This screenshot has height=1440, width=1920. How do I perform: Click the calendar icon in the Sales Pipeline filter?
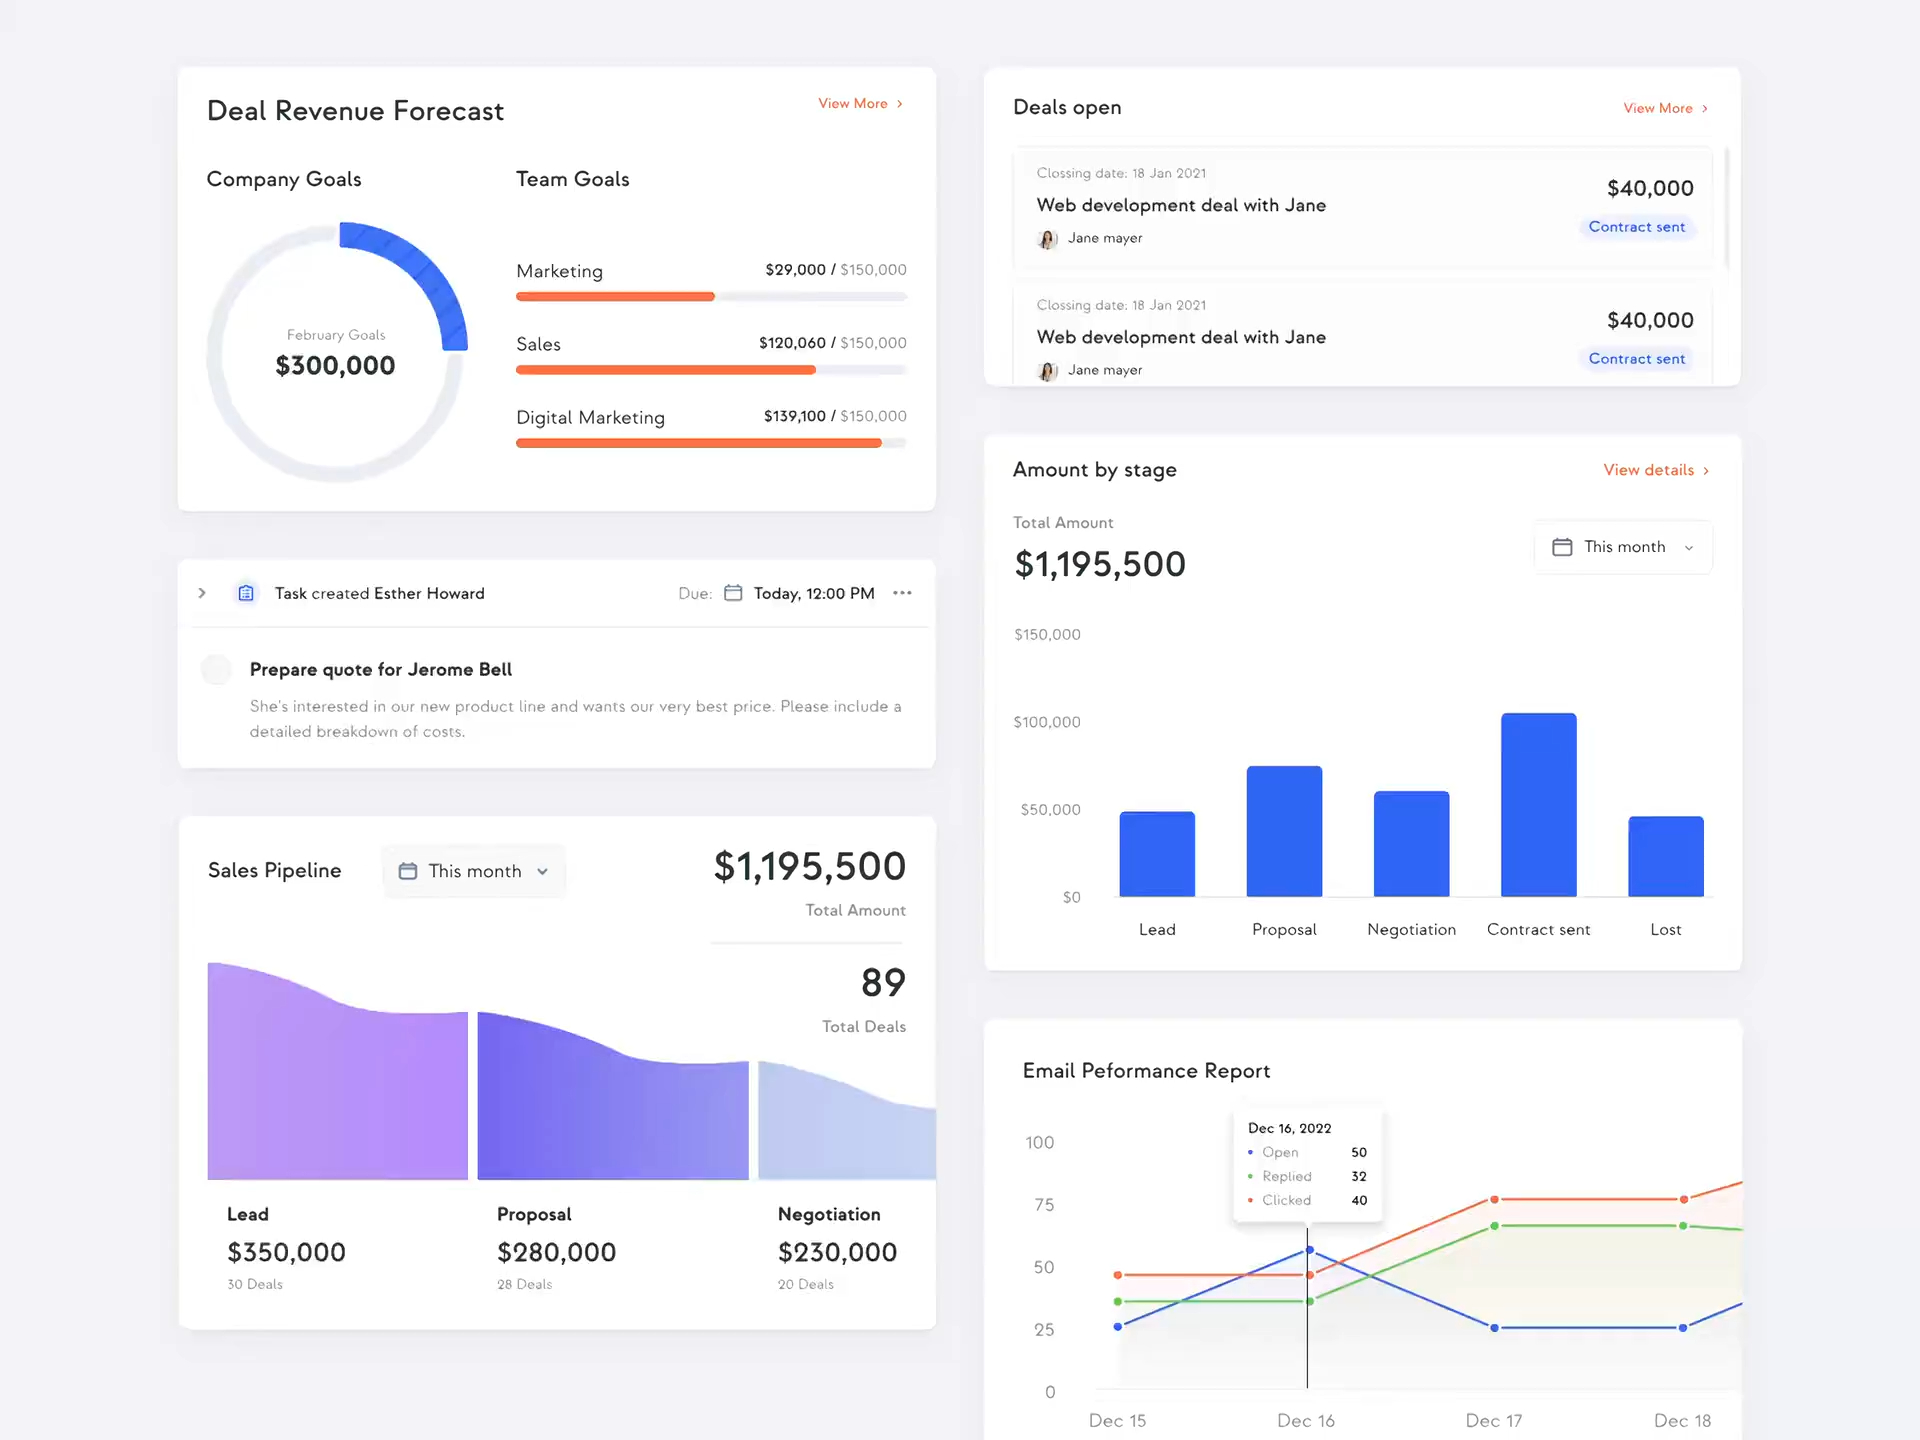[x=408, y=871]
